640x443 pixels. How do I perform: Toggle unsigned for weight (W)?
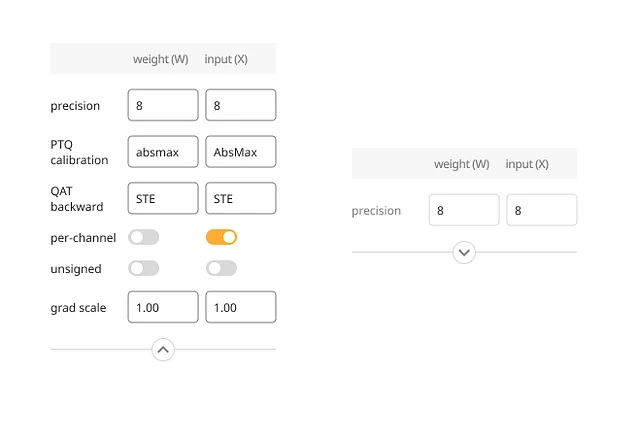[144, 268]
